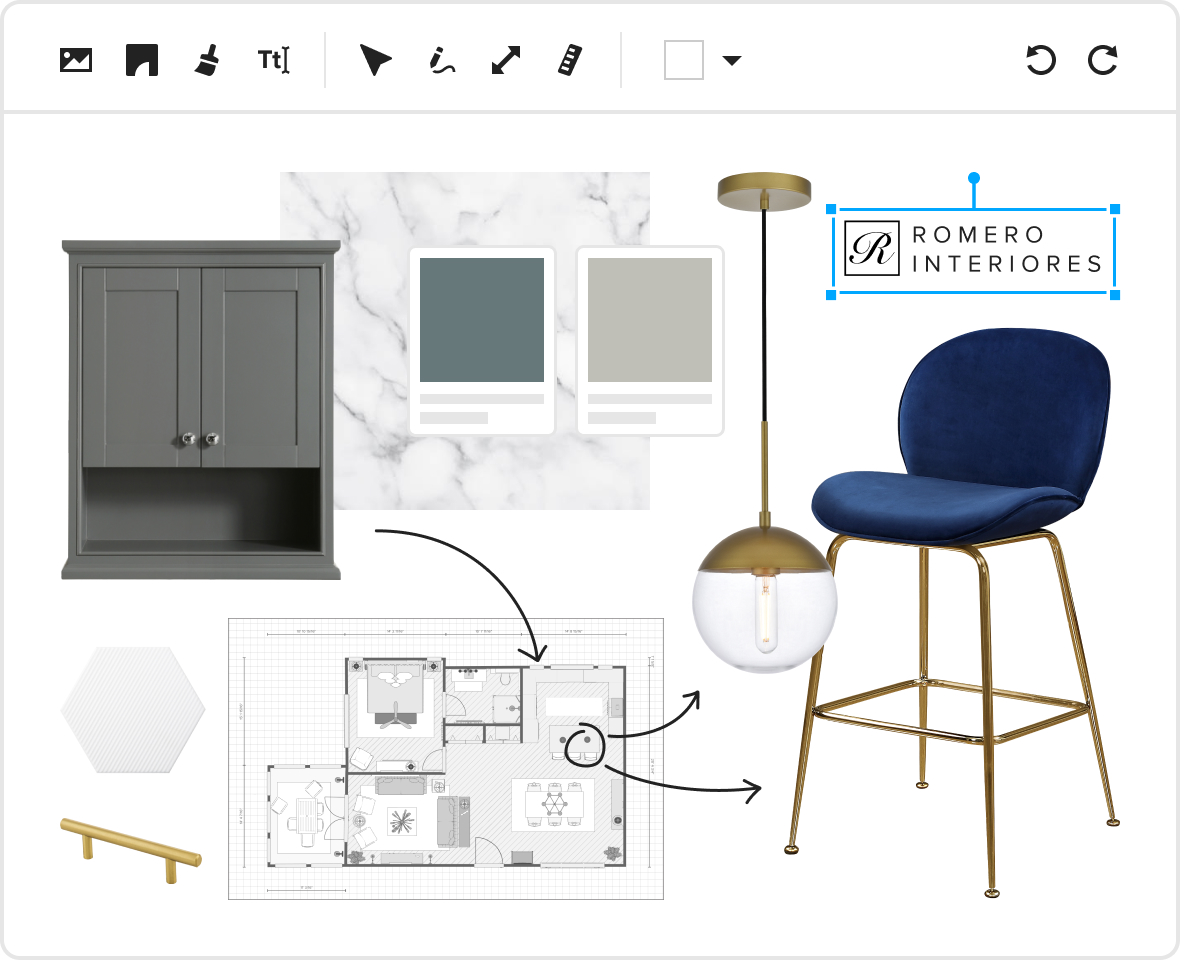The image size is (1190, 960).
Task: Activate the arrow pointer select tool
Action: (375, 60)
